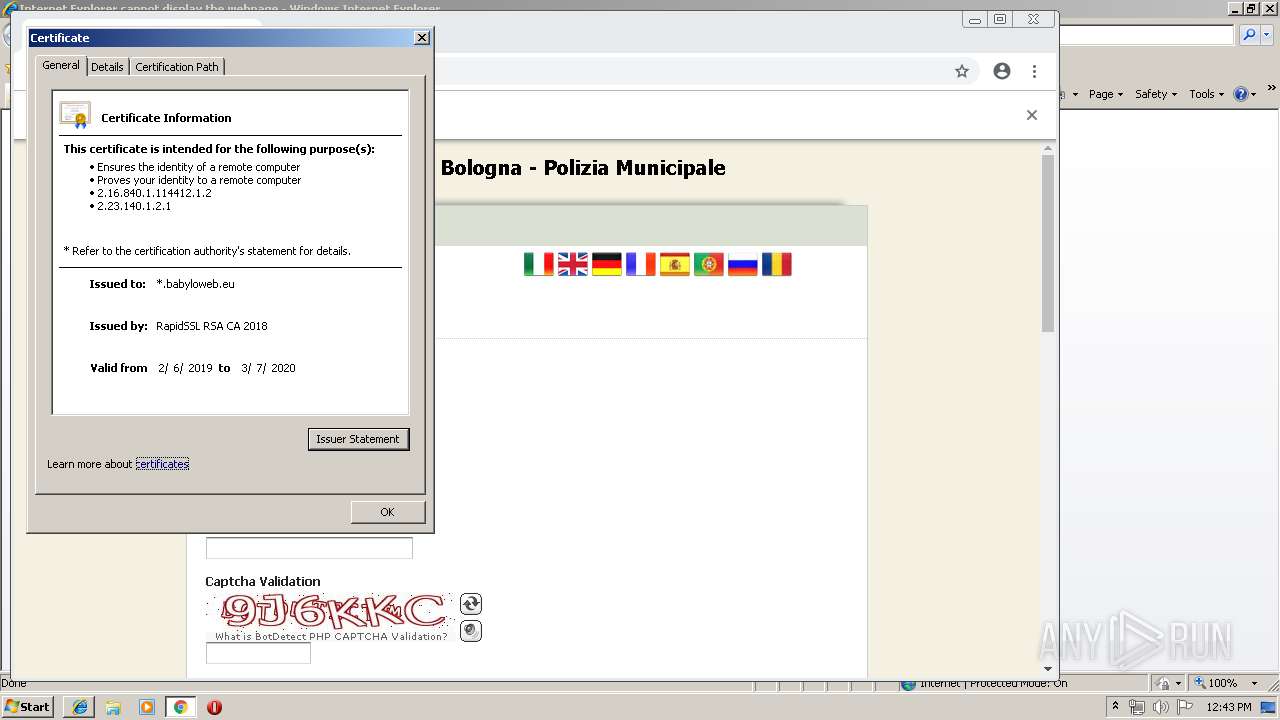The width and height of the screenshot is (1280, 720).
Task: Choose the German flag language
Action: coord(606,264)
